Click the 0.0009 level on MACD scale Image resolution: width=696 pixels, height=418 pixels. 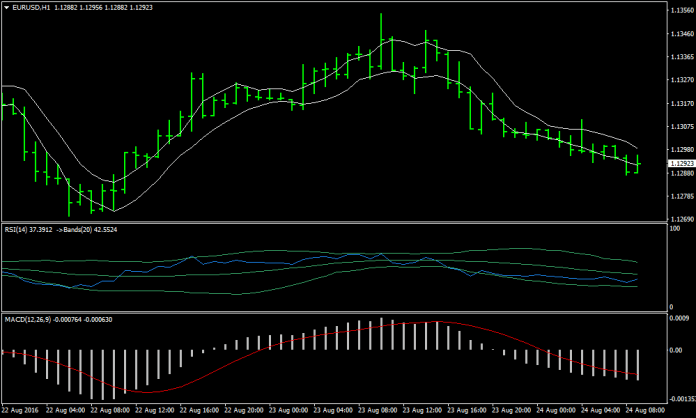click(x=678, y=318)
